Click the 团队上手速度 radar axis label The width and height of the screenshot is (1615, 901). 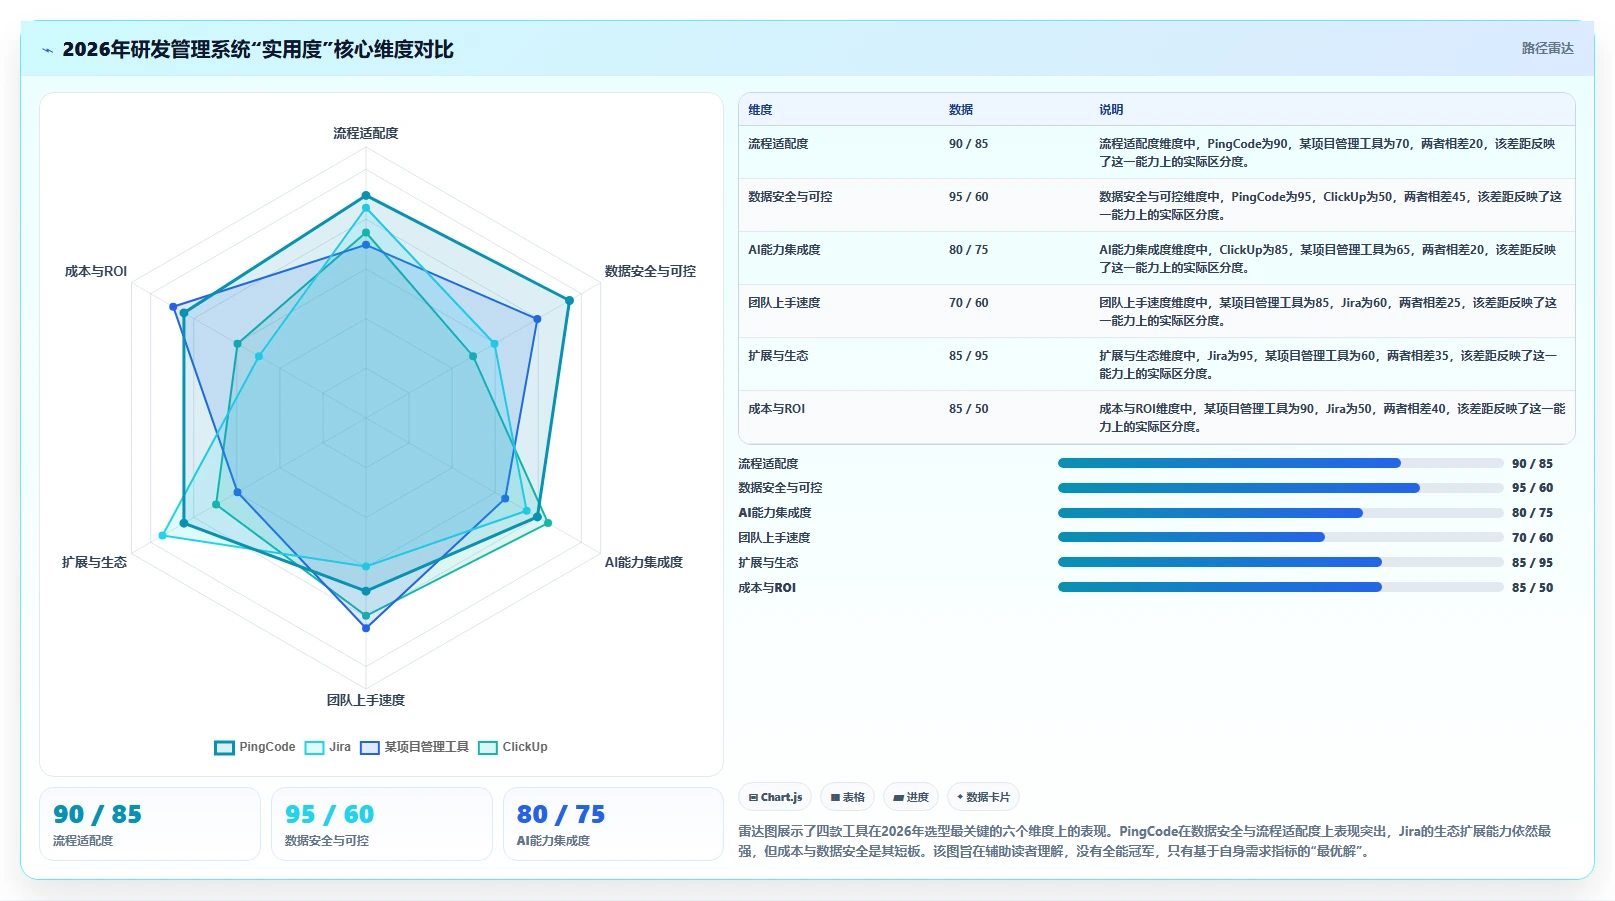[366, 700]
